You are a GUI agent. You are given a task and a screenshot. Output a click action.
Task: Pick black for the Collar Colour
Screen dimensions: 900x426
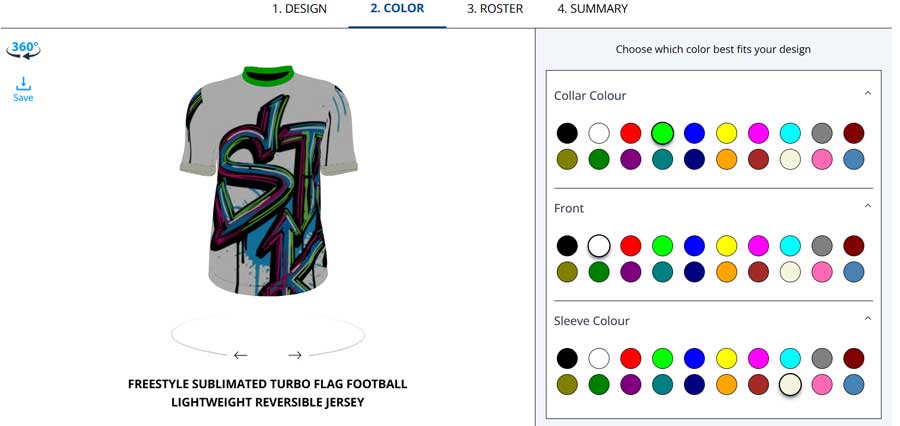click(x=567, y=132)
